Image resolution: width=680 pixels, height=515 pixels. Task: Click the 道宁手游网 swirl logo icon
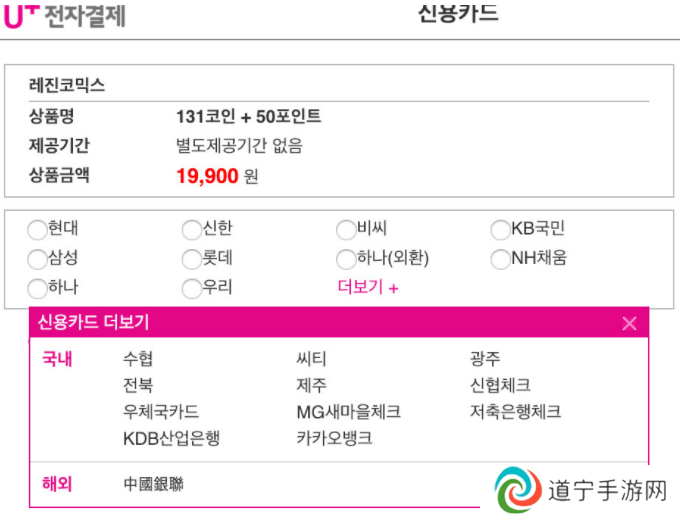pyautogui.click(x=518, y=490)
